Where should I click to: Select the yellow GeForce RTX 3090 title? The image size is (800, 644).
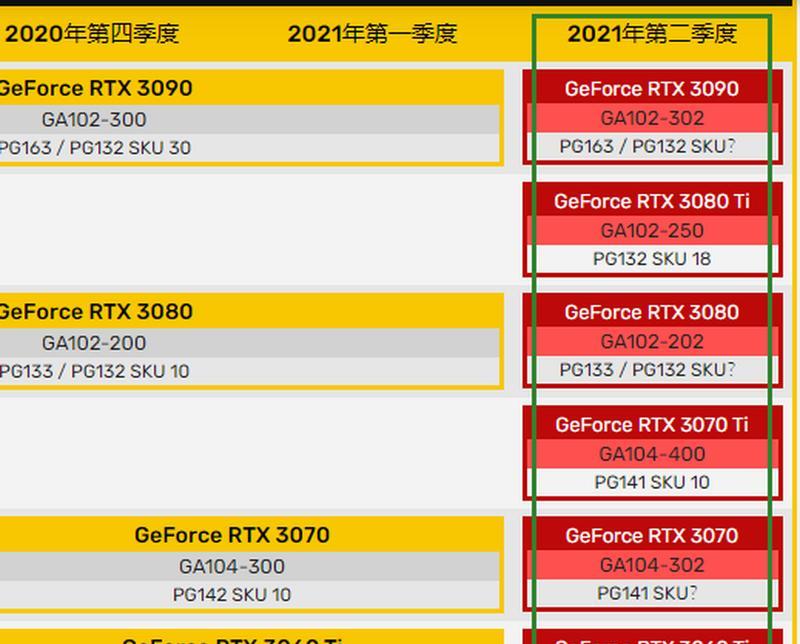(96, 88)
